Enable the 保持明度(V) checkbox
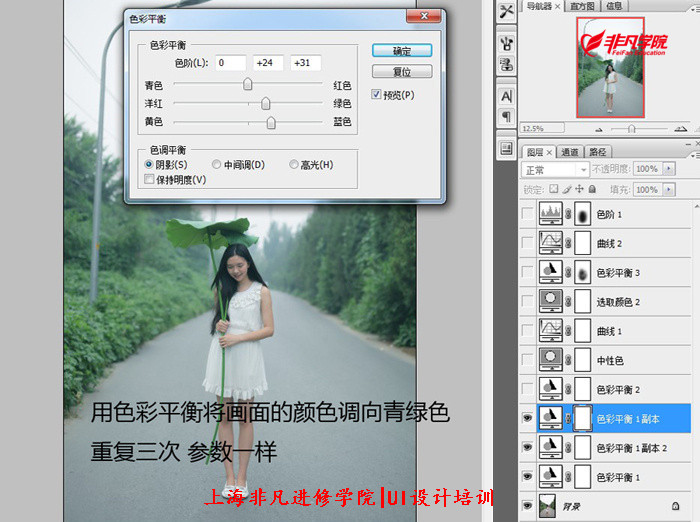The width and height of the screenshot is (700, 522). (x=149, y=179)
